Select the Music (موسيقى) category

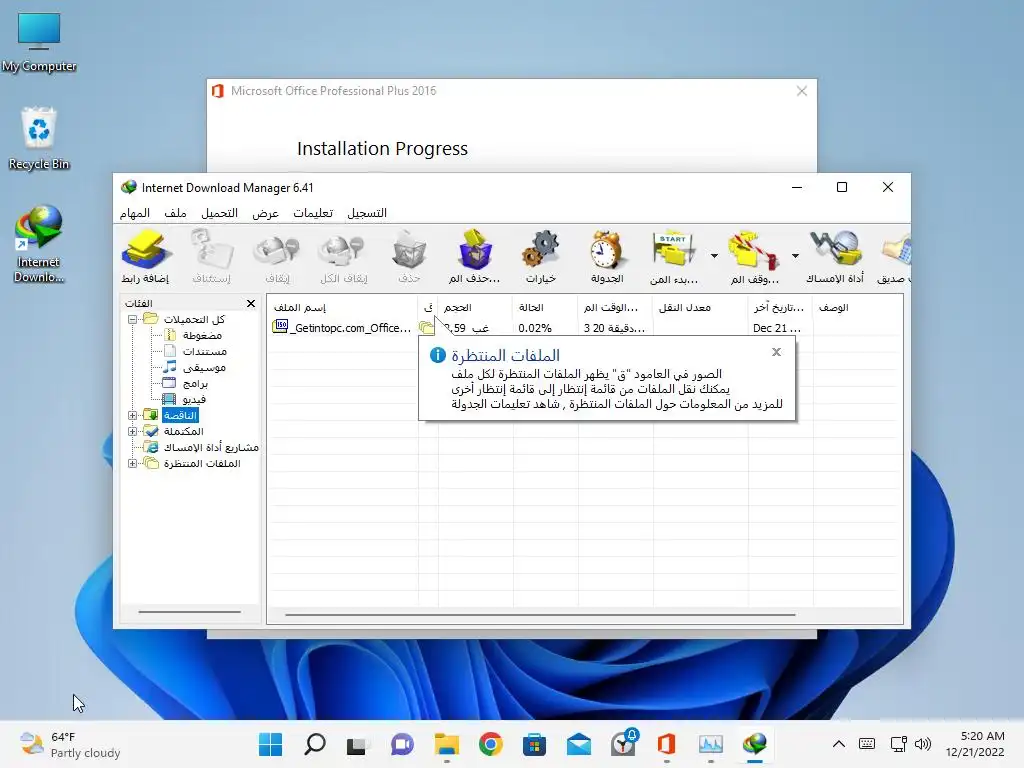click(204, 367)
